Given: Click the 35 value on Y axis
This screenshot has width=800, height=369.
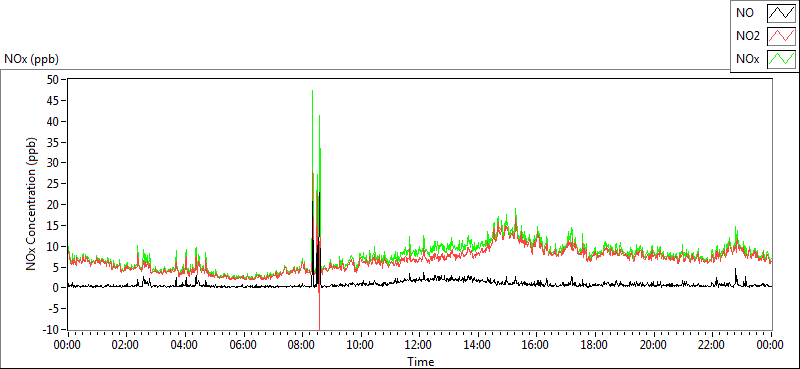Looking at the screenshot, I should coord(52,142).
